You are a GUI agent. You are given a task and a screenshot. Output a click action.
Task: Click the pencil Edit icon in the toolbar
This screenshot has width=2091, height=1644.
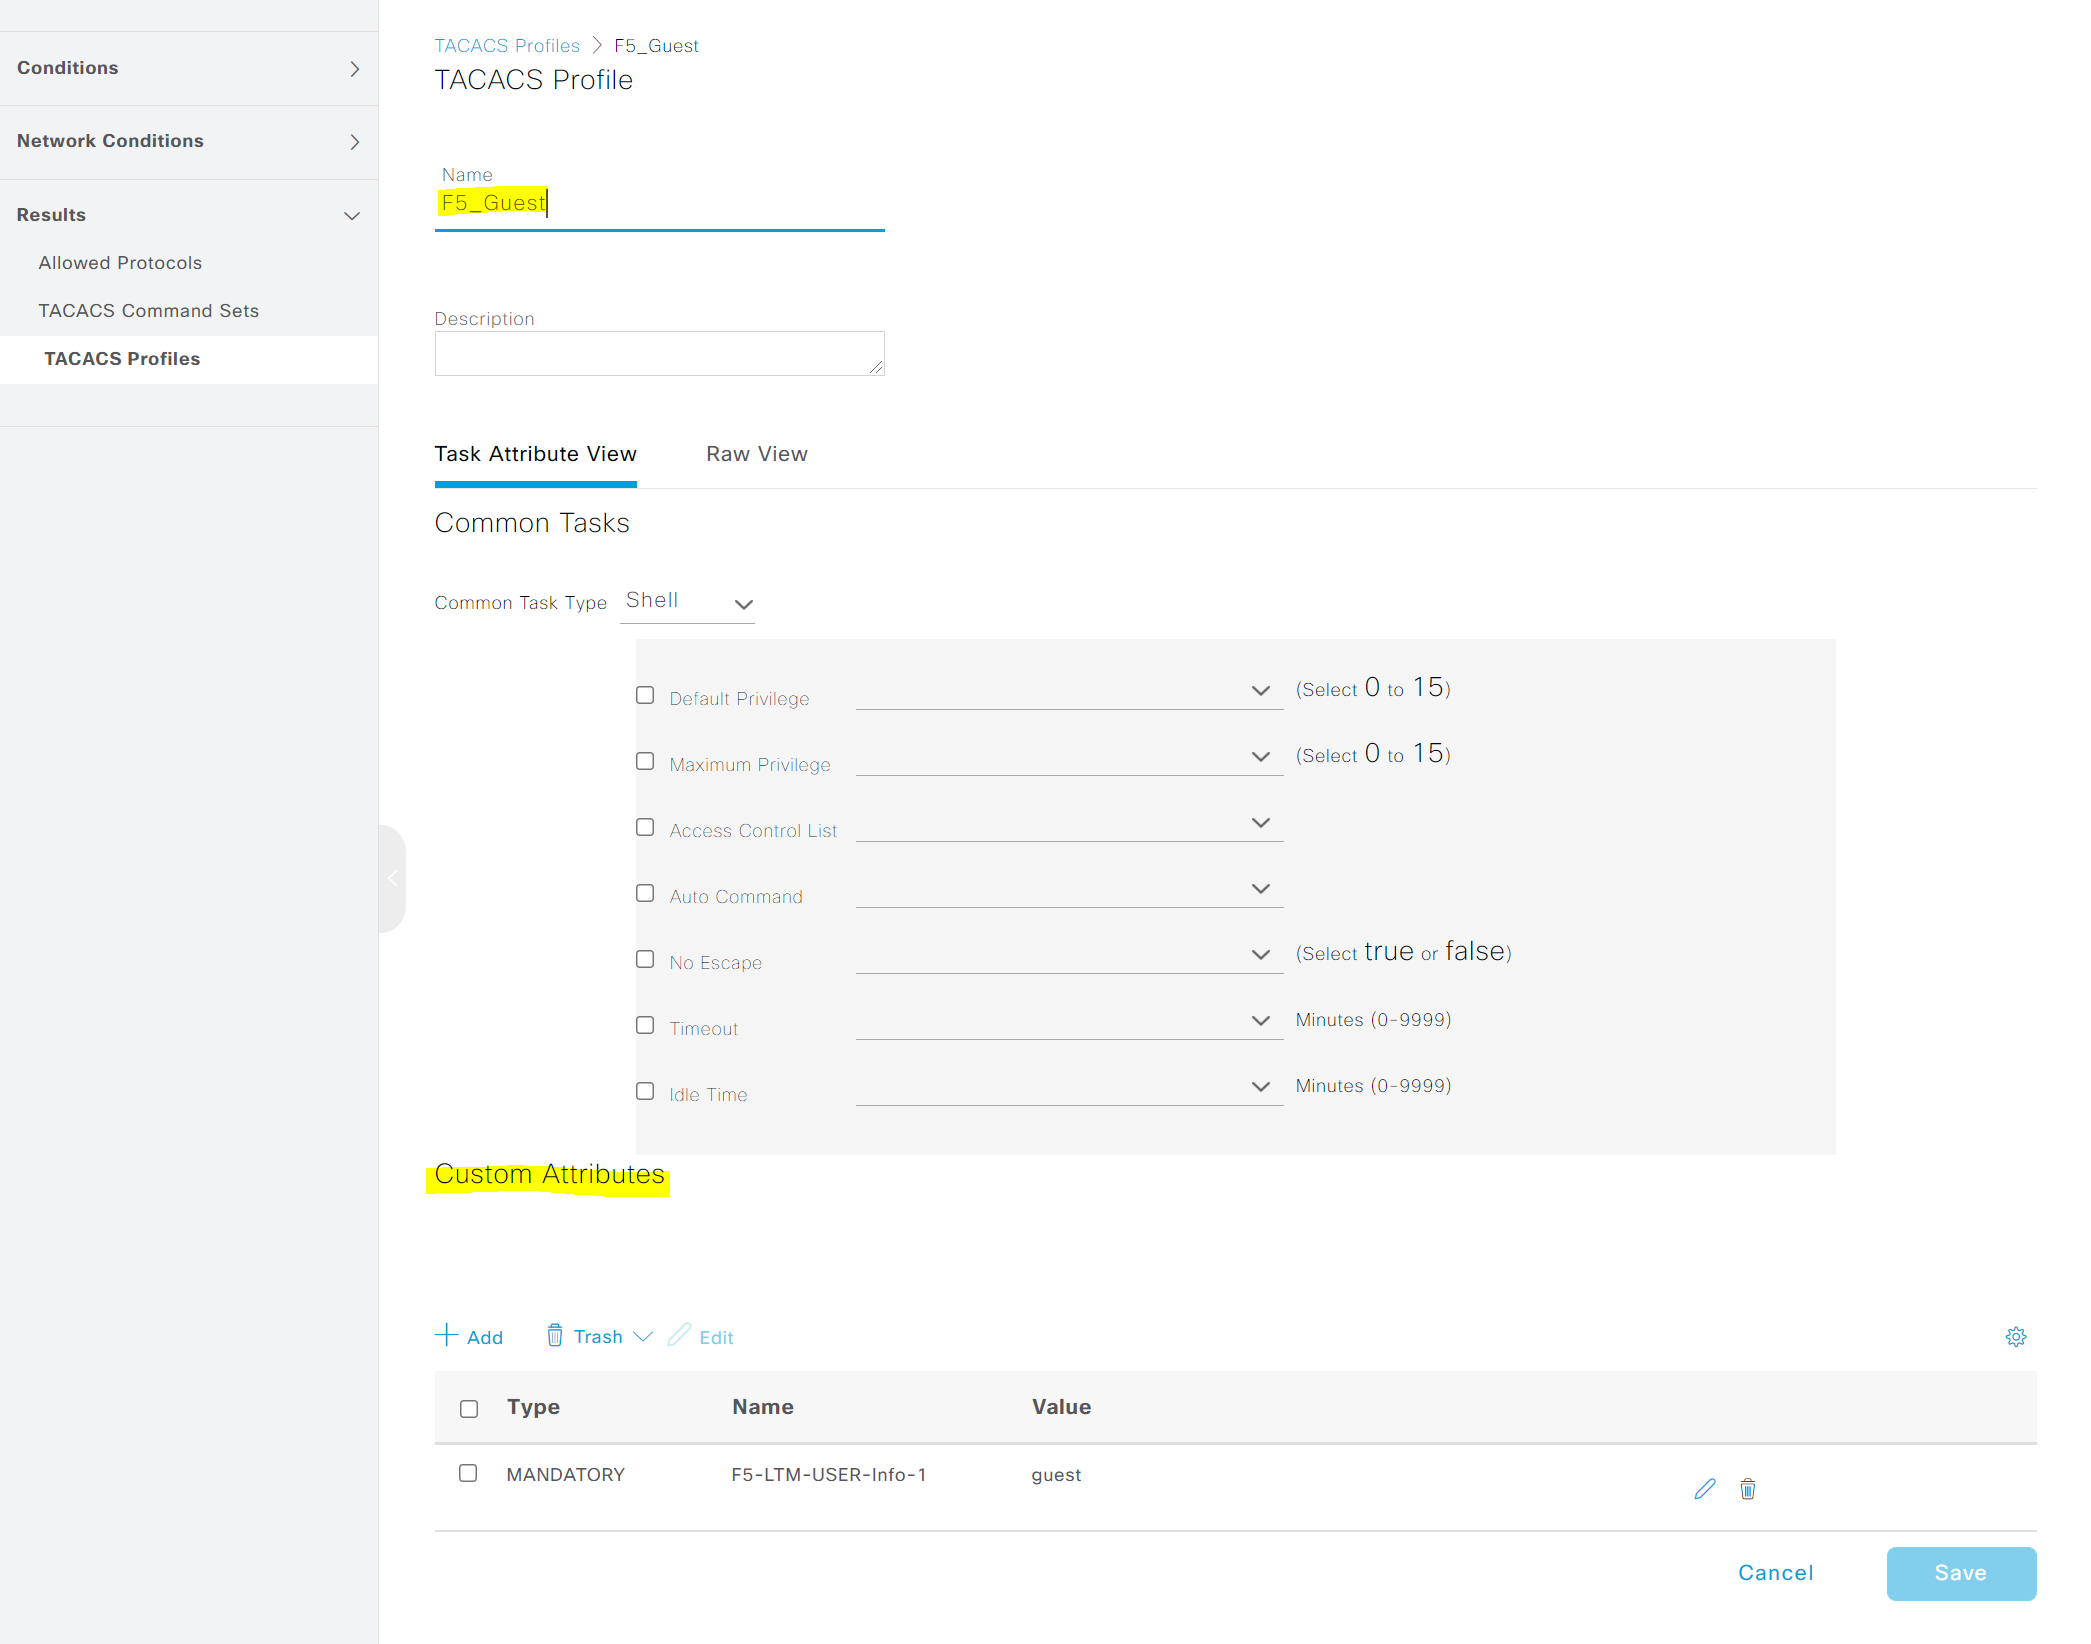(679, 1335)
